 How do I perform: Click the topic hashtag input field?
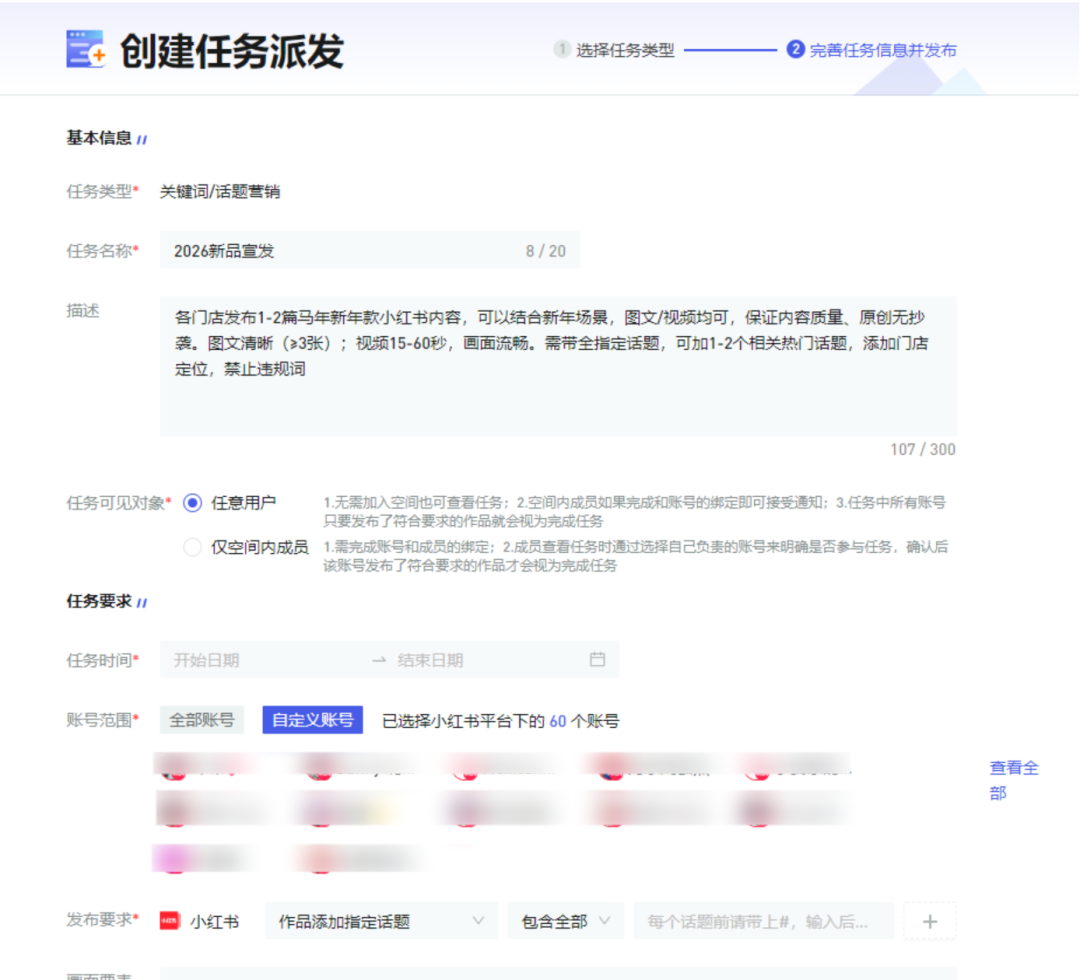click(x=763, y=921)
